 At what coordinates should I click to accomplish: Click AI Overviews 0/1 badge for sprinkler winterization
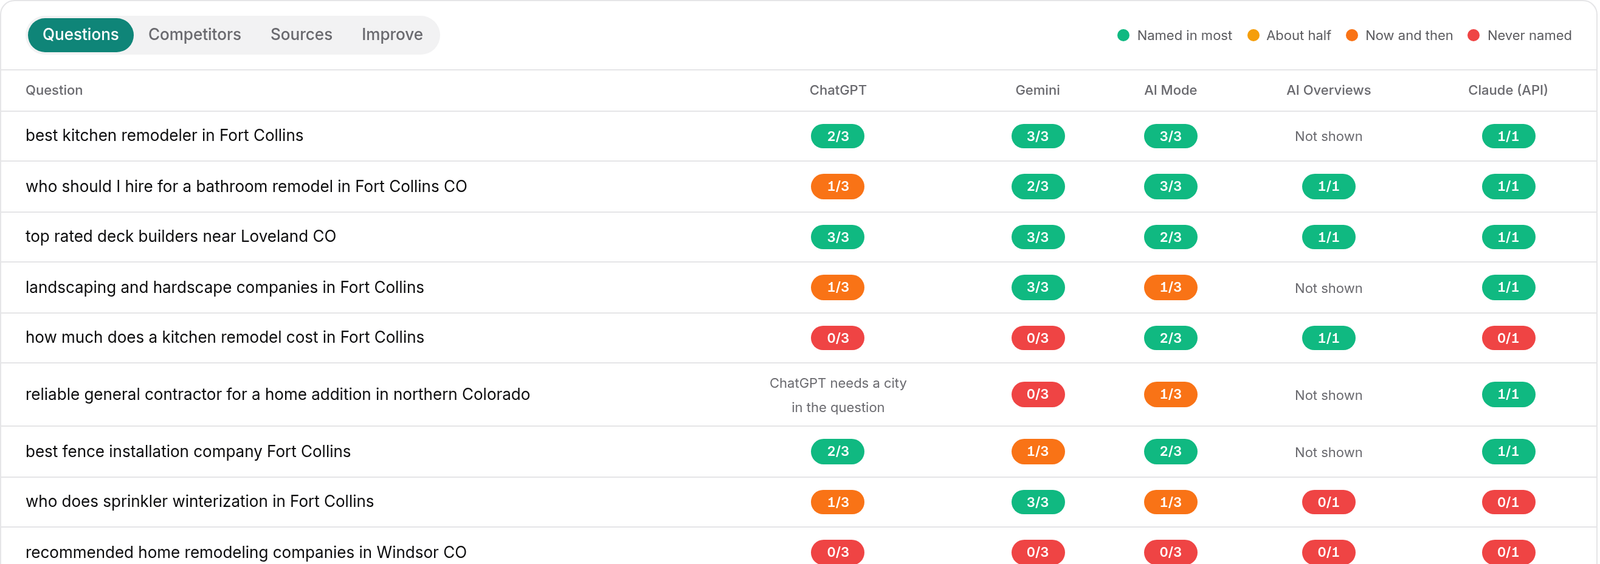1329,502
